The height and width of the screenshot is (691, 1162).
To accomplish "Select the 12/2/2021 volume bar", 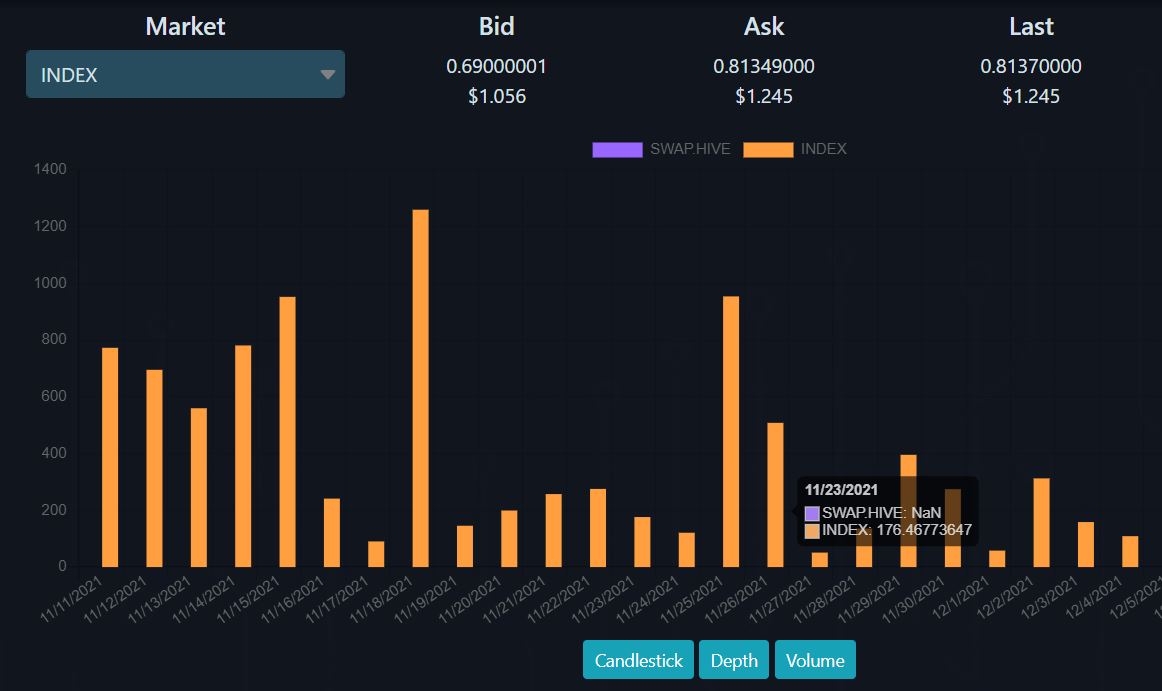I will coord(1041,523).
